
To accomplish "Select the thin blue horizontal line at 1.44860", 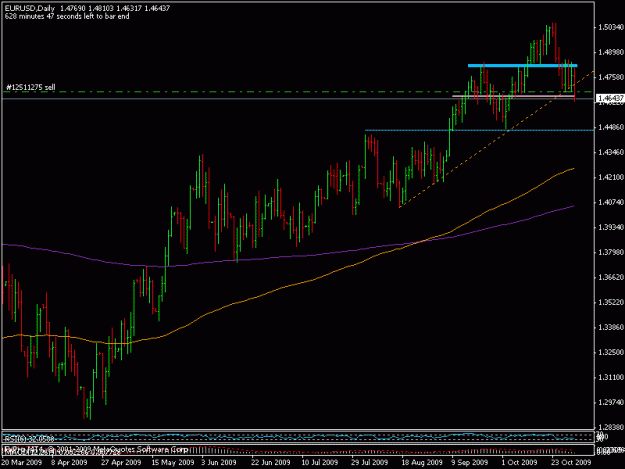I will [479, 130].
